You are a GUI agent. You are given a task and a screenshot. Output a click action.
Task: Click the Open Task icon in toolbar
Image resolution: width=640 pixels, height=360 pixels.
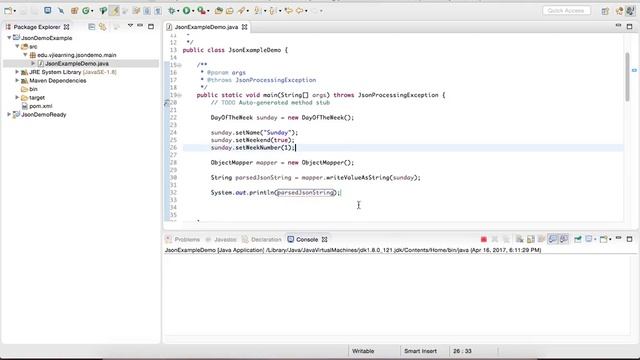[x=230, y=11]
